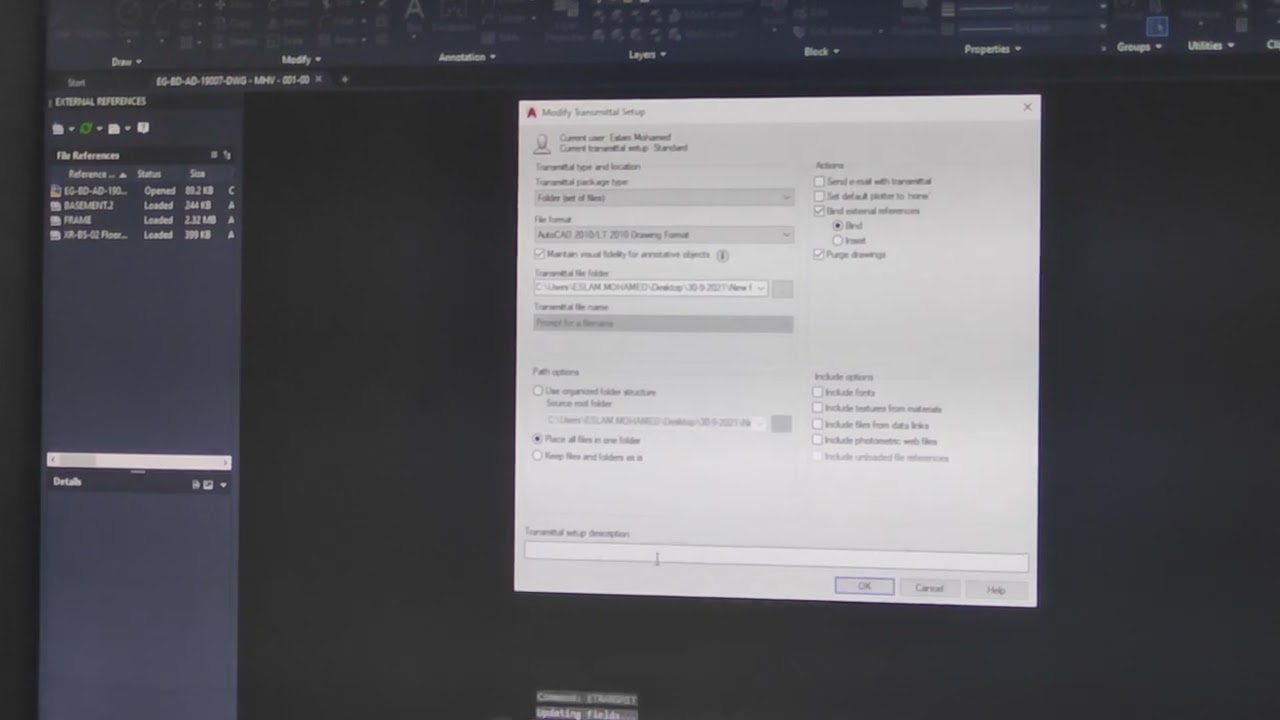Sort by the Reference Name column header
This screenshot has width=1280, height=720.
[97, 174]
